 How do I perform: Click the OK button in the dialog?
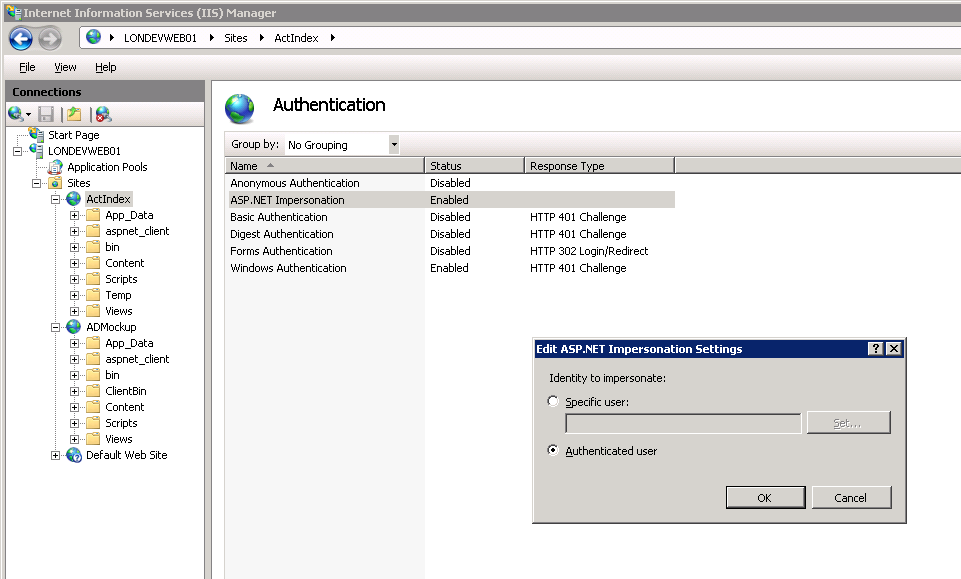coord(765,498)
